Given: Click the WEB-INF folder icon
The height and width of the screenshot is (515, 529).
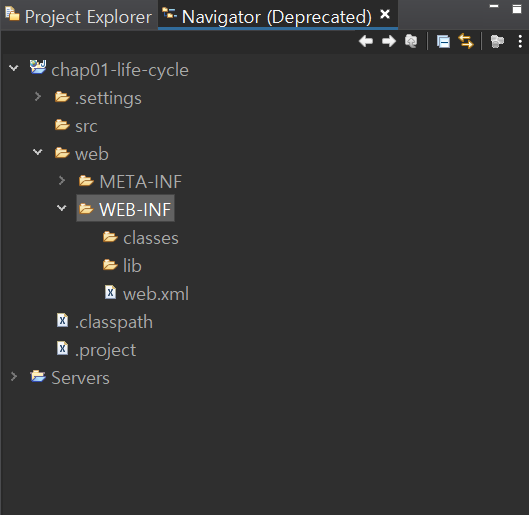Looking at the screenshot, I should point(86,209).
